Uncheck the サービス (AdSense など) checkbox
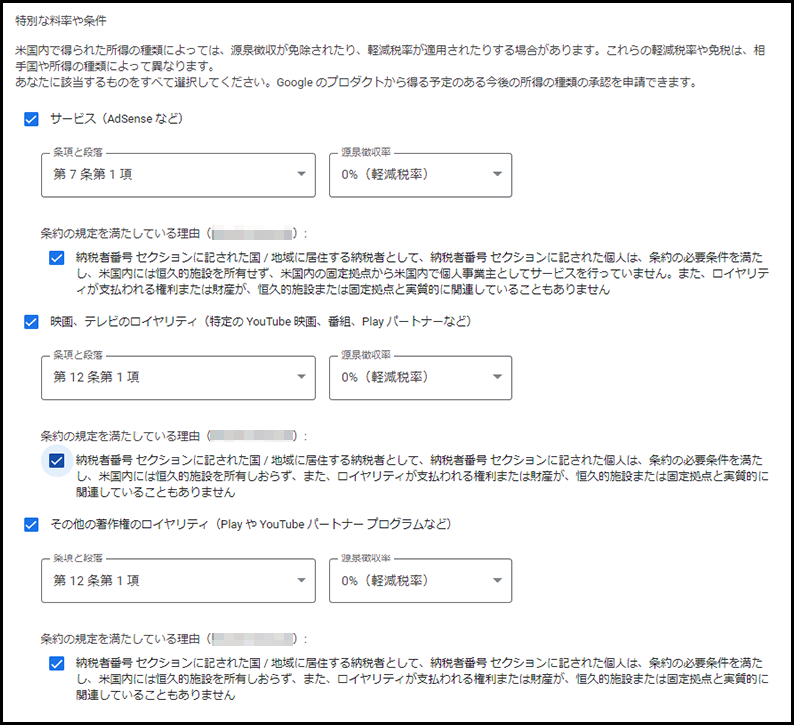 click(31, 119)
